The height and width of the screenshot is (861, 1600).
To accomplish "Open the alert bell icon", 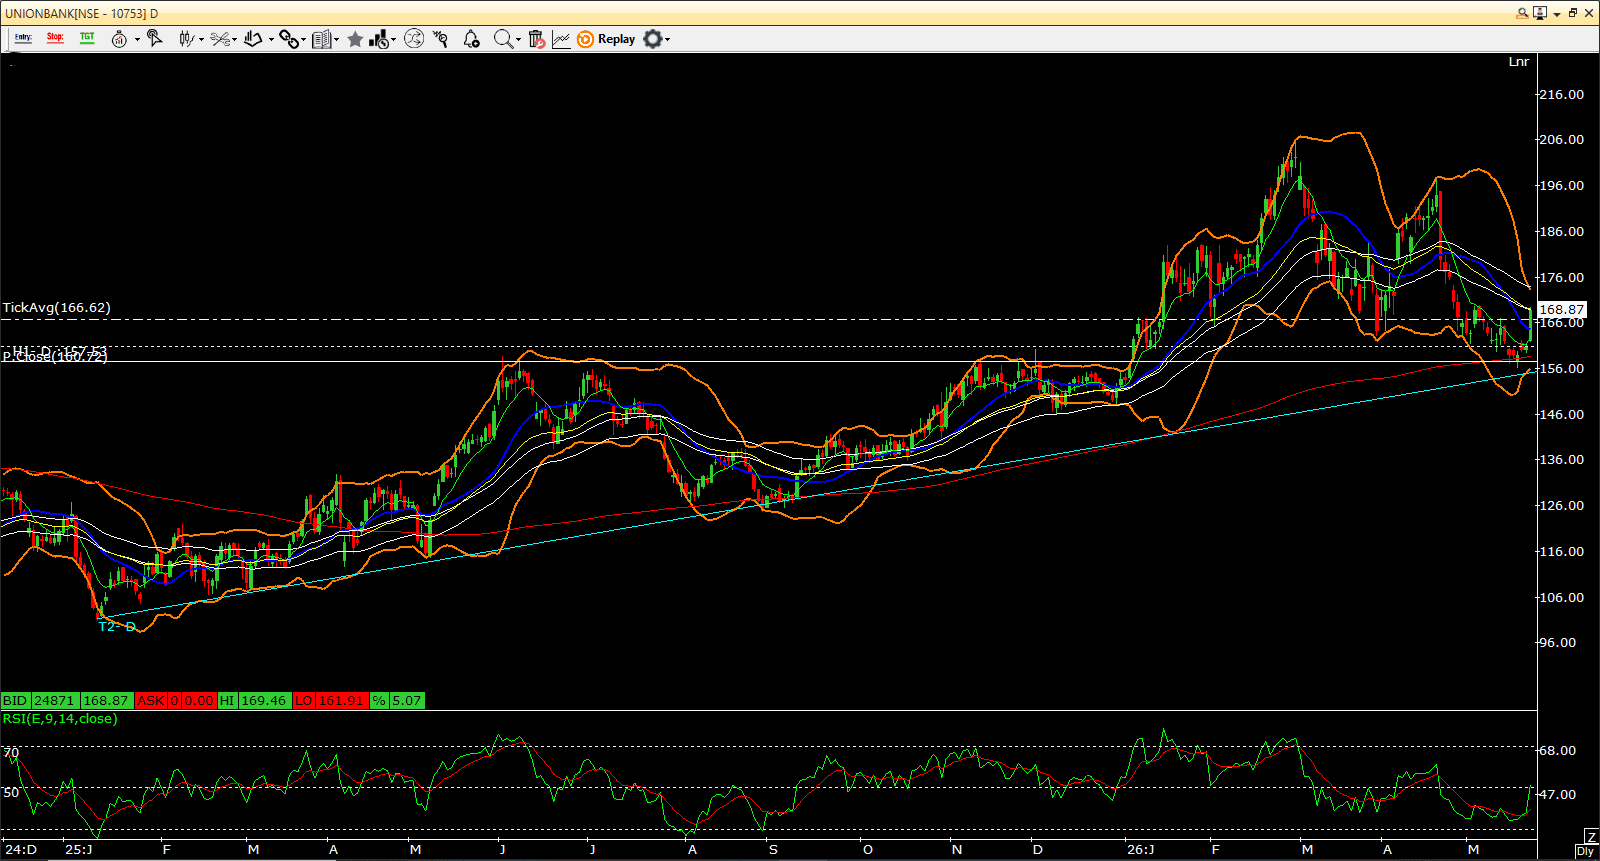I will point(471,39).
